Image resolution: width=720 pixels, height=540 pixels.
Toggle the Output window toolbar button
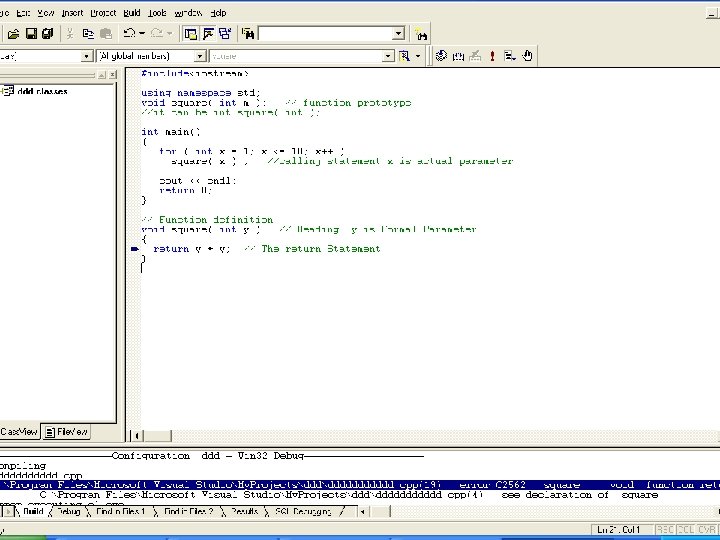209,34
